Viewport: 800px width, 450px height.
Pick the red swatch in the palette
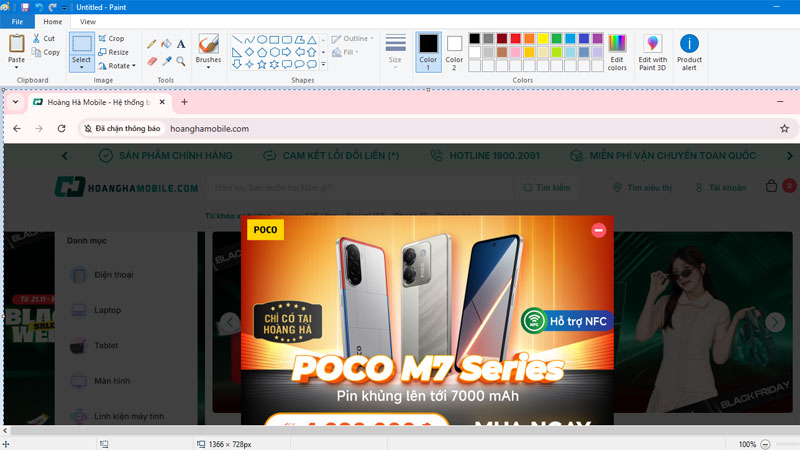(515, 39)
